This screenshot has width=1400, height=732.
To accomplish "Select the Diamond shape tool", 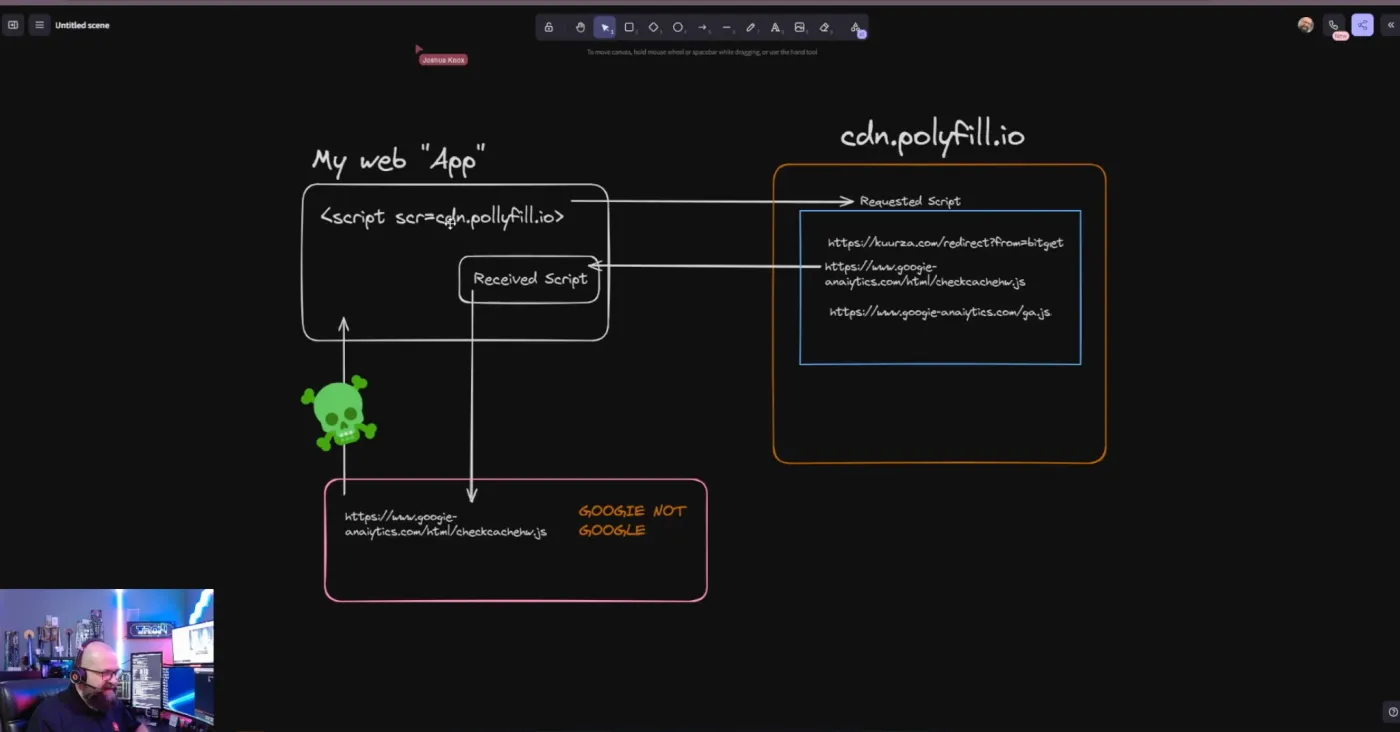I will click(654, 27).
